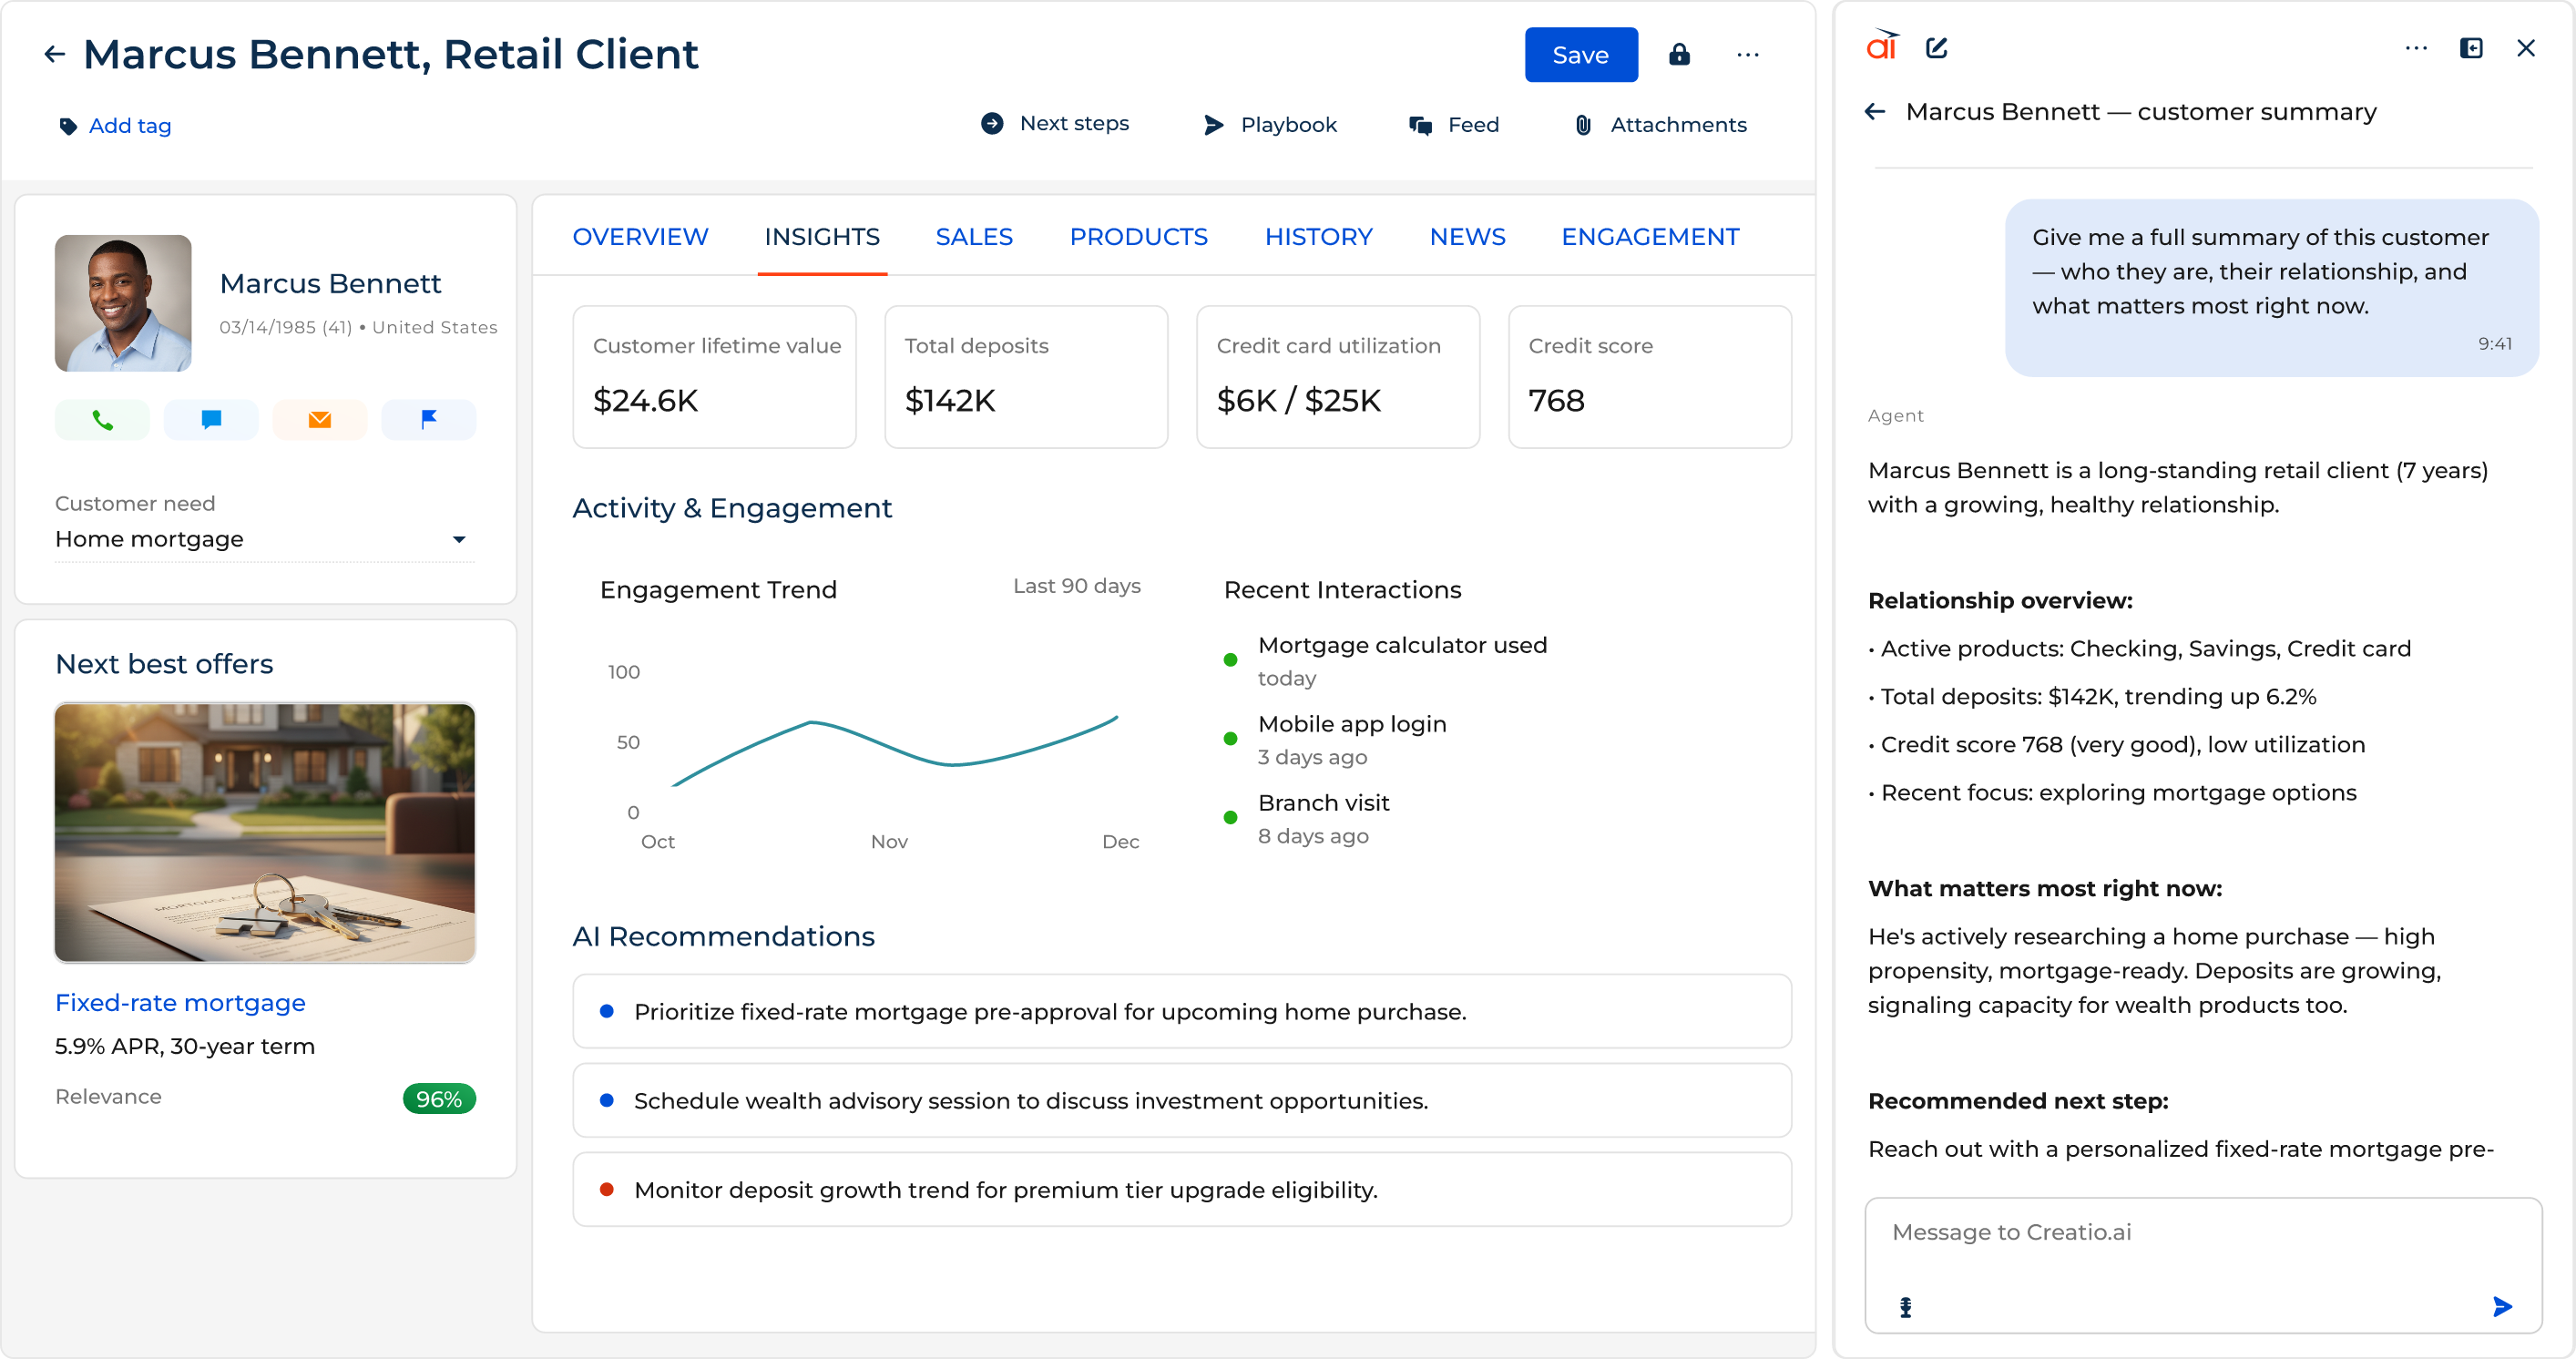Click the Save button
Image resolution: width=2576 pixels, height=1359 pixels.
(1581, 55)
